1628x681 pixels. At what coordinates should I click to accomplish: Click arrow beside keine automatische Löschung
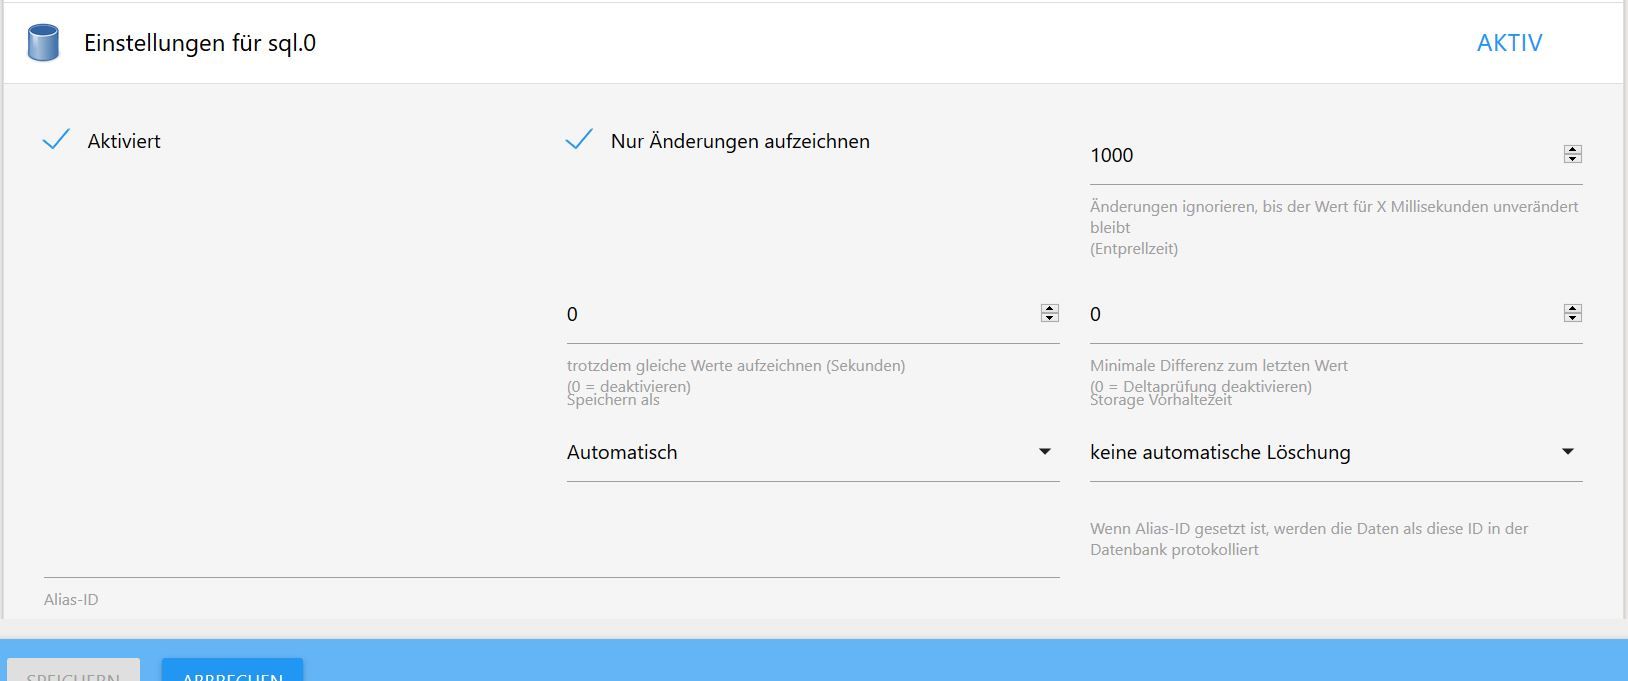(1568, 452)
